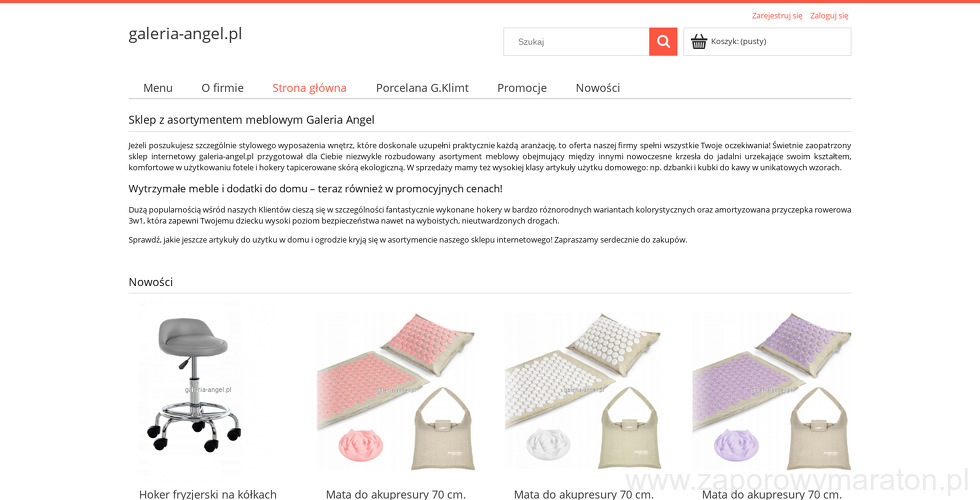The image size is (980, 500).
Task: Open the Zarejestruj się link
Action: pyautogui.click(x=777, y=16)
